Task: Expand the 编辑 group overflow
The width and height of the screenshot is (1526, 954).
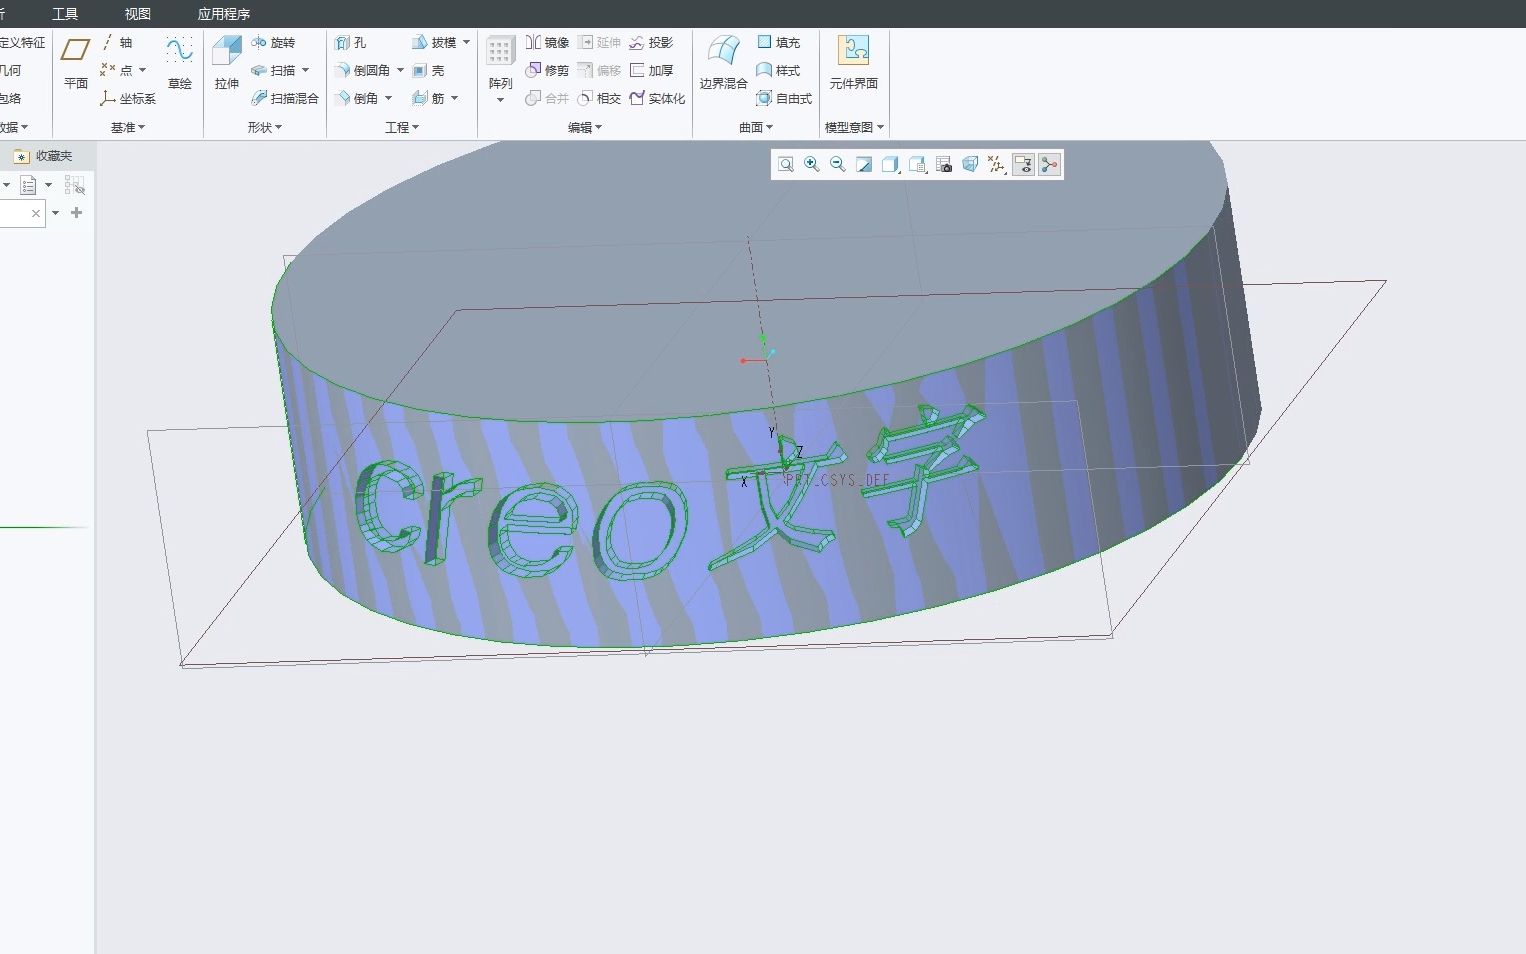Action: [585, 127]
